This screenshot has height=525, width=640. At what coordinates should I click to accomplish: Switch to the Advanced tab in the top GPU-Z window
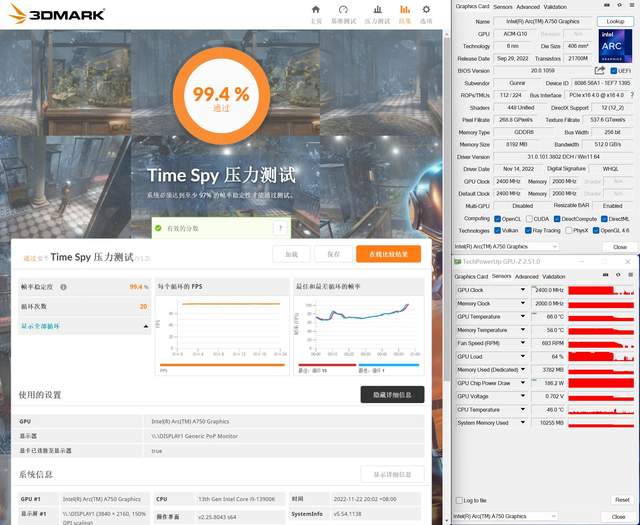(528, 7)
